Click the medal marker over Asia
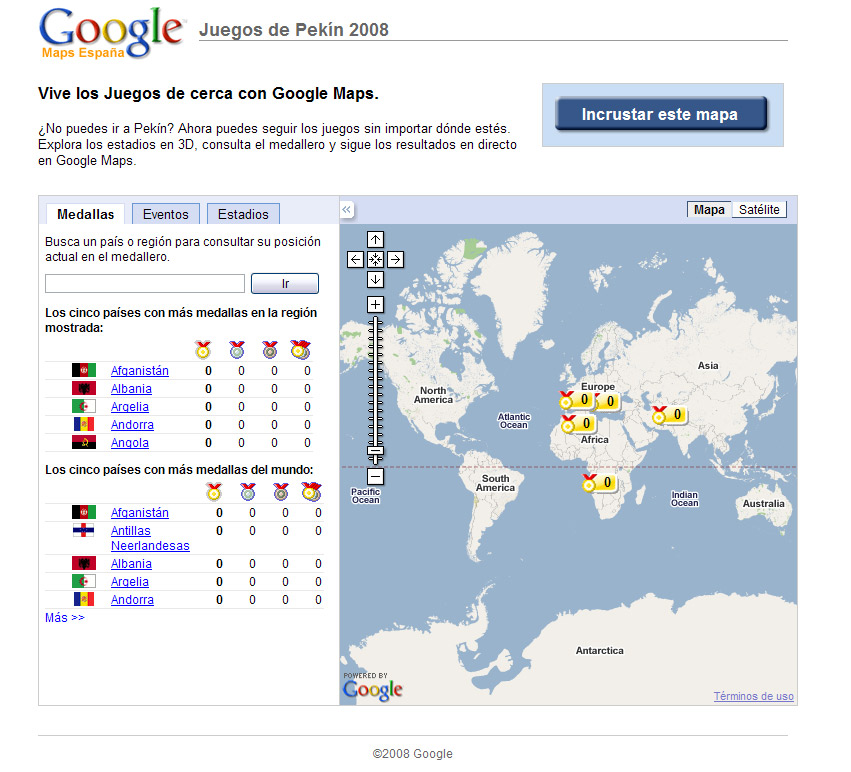The image size is (851, 772). (x=669, y=415)
